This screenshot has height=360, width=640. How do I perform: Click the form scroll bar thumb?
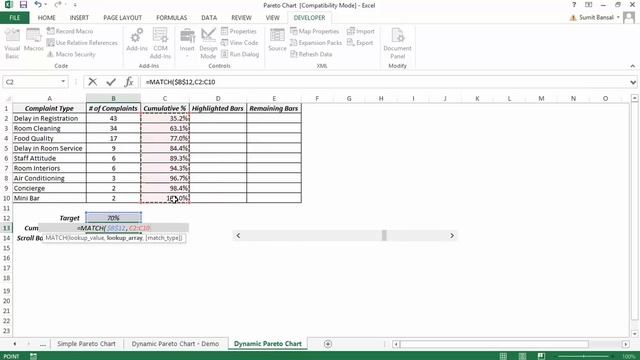[x=384, y=236]
